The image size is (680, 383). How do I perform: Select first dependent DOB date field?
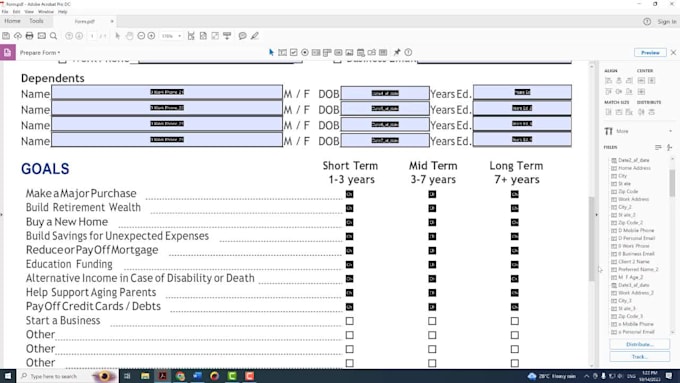pyautogui.click(x=385, y=93)
